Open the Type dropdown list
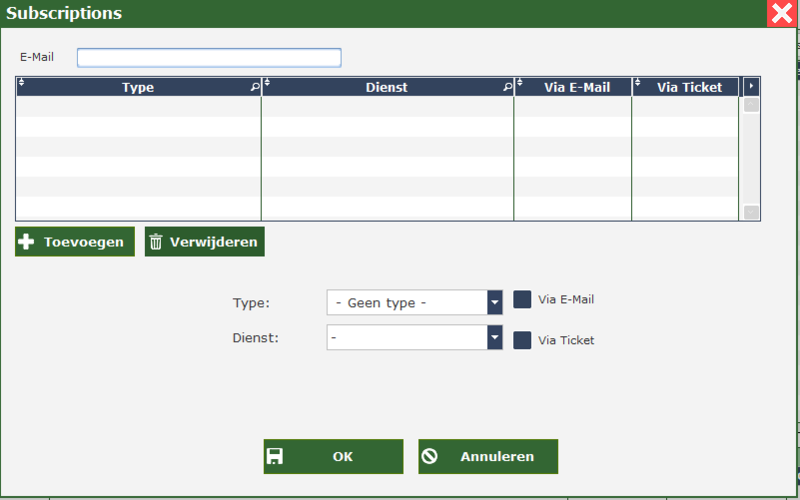 [494, 303]
